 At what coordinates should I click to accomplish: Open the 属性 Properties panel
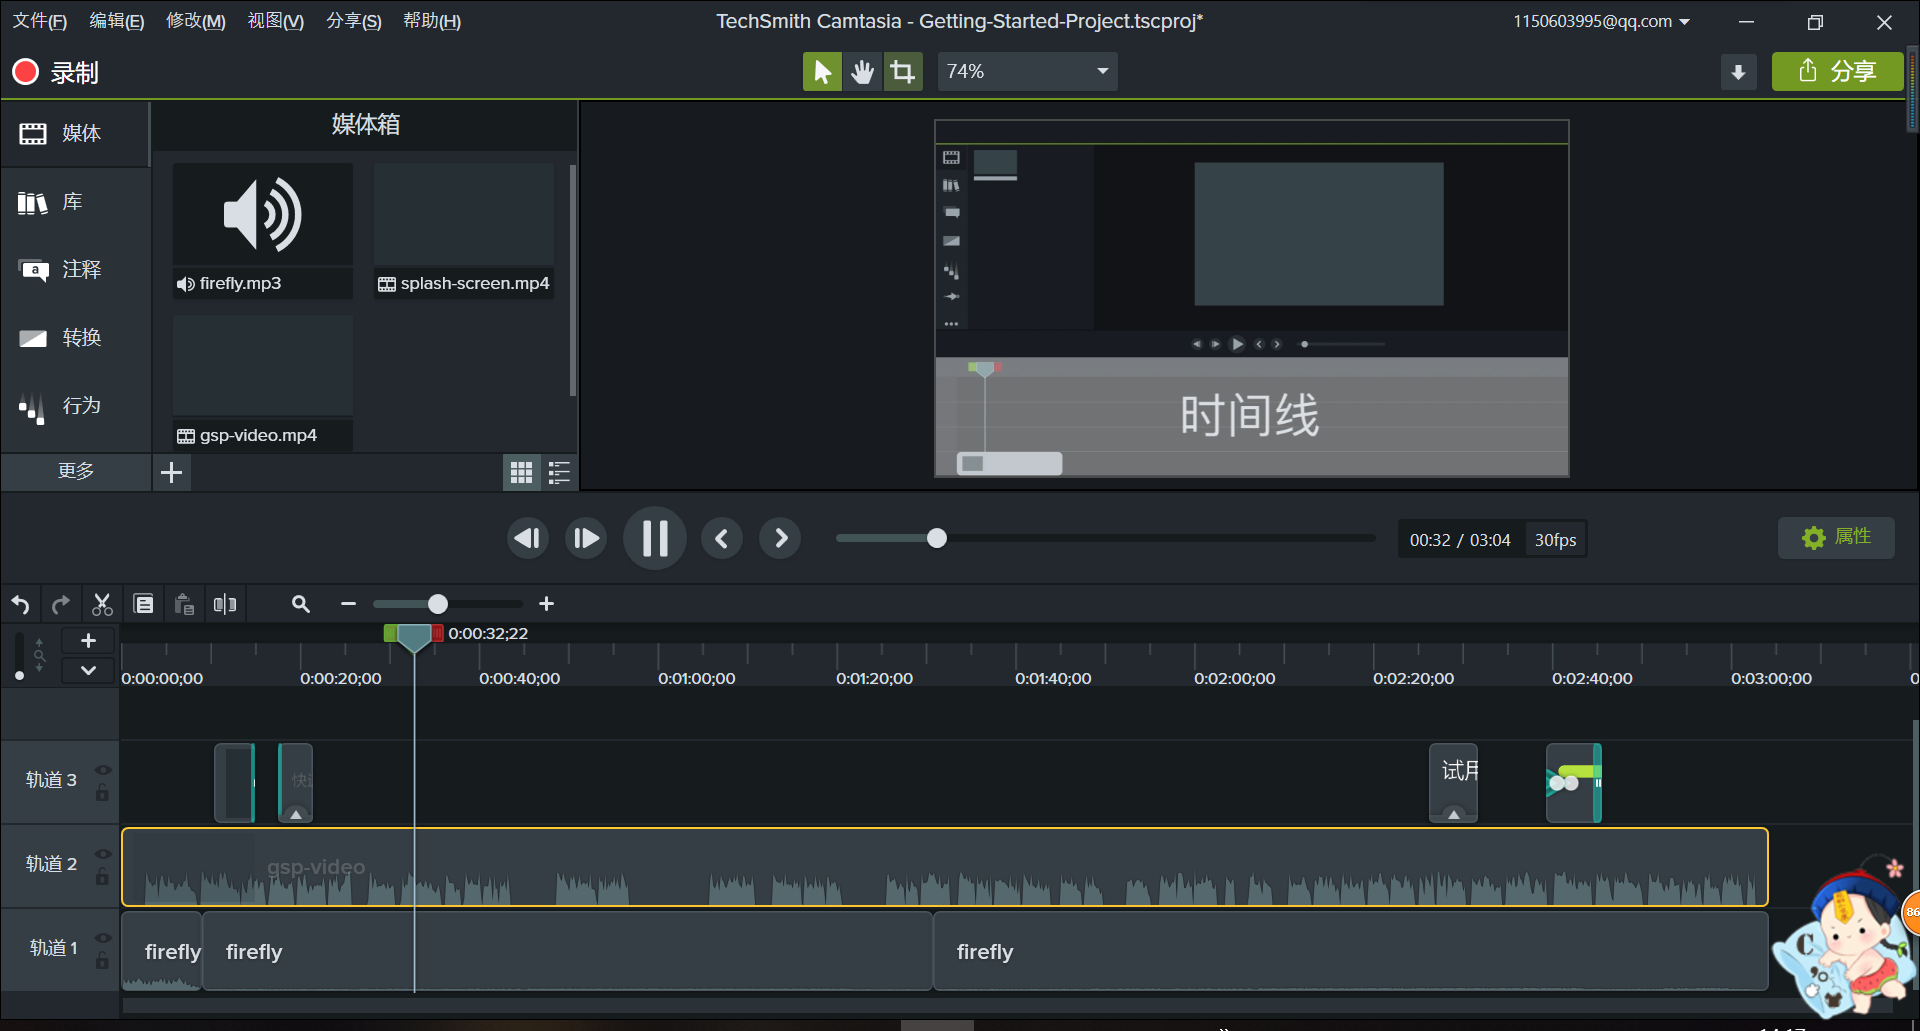coord(1836,538)
